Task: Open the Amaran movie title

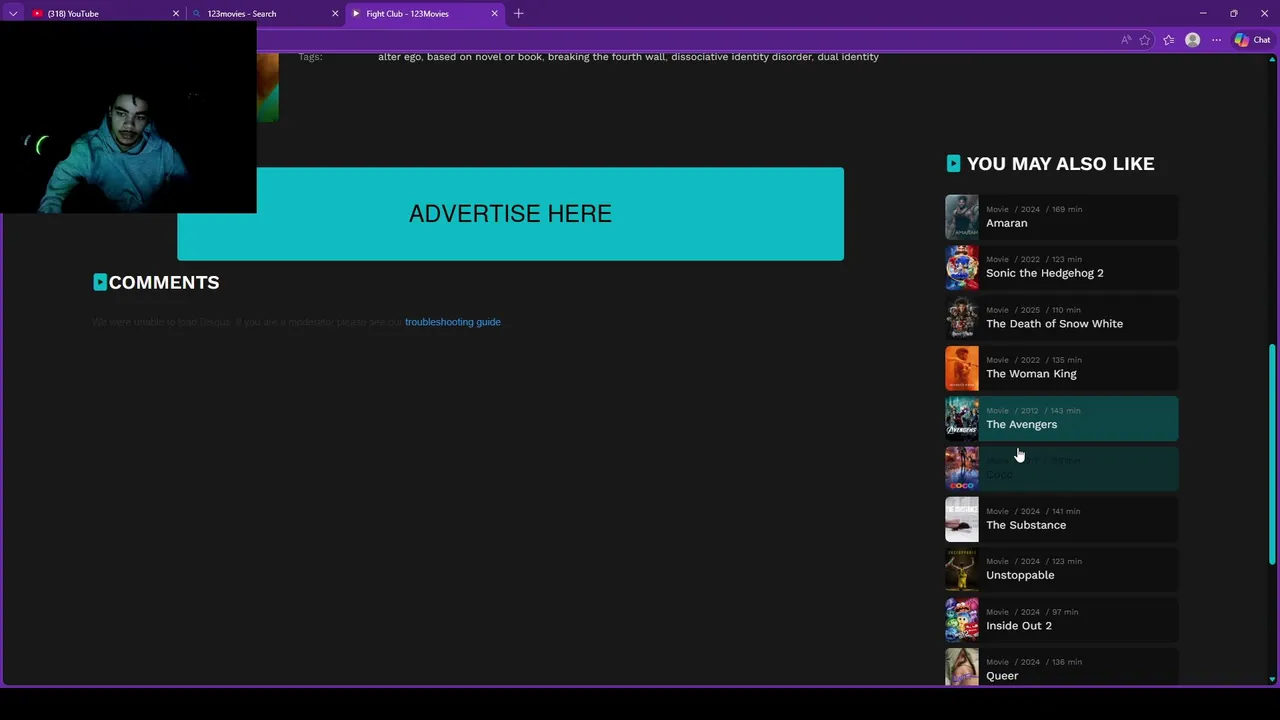Action: tap(1006, 223)
